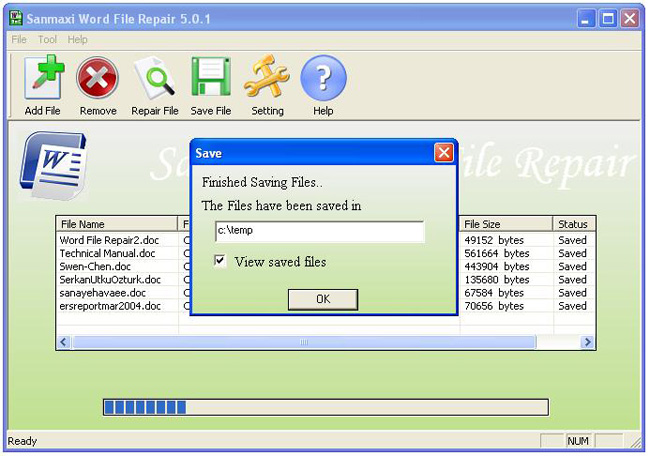Click the 70656 bytes size cell
This screenshot has height=456, width=650.
[x=494, y=306]
